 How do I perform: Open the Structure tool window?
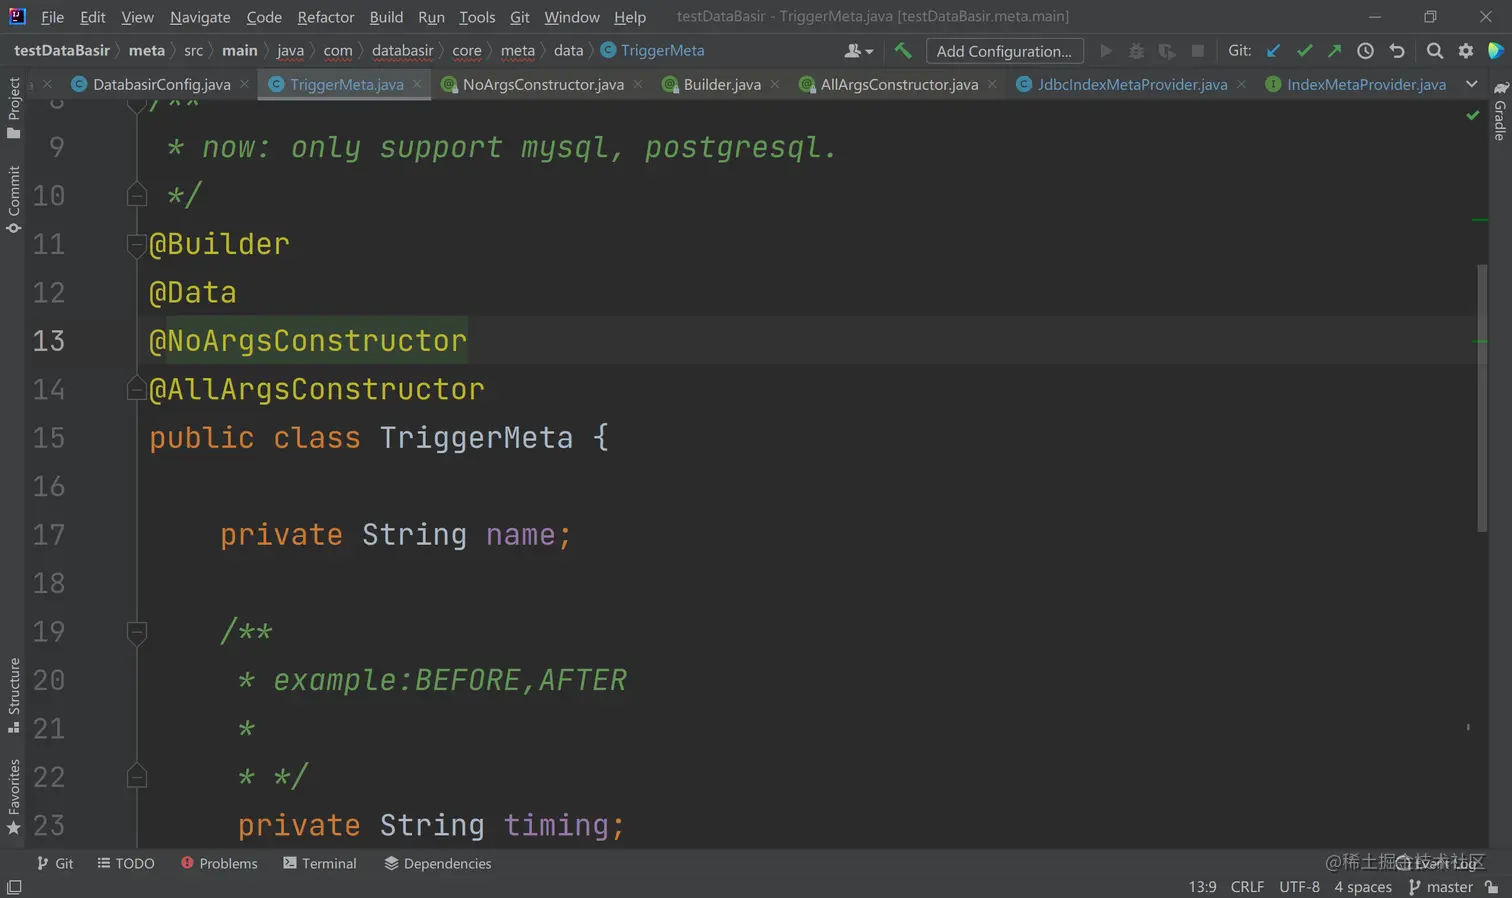14,695
